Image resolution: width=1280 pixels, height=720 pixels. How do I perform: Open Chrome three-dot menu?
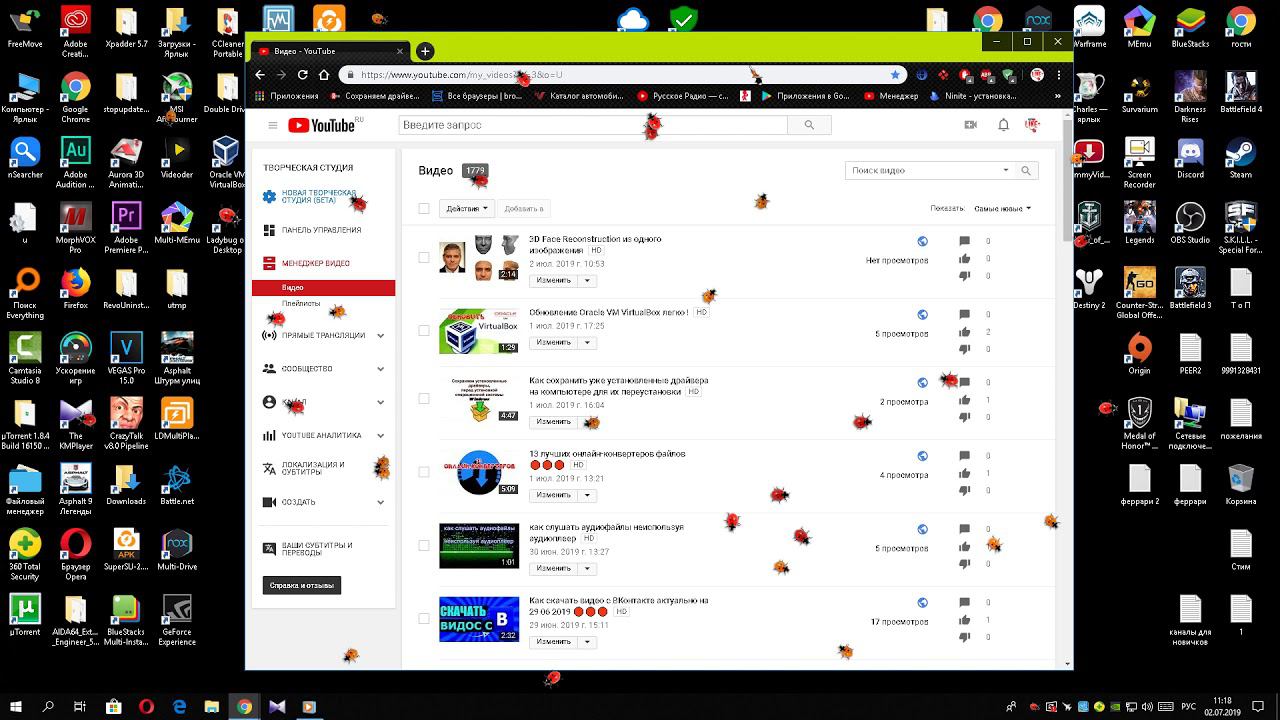1059,75
